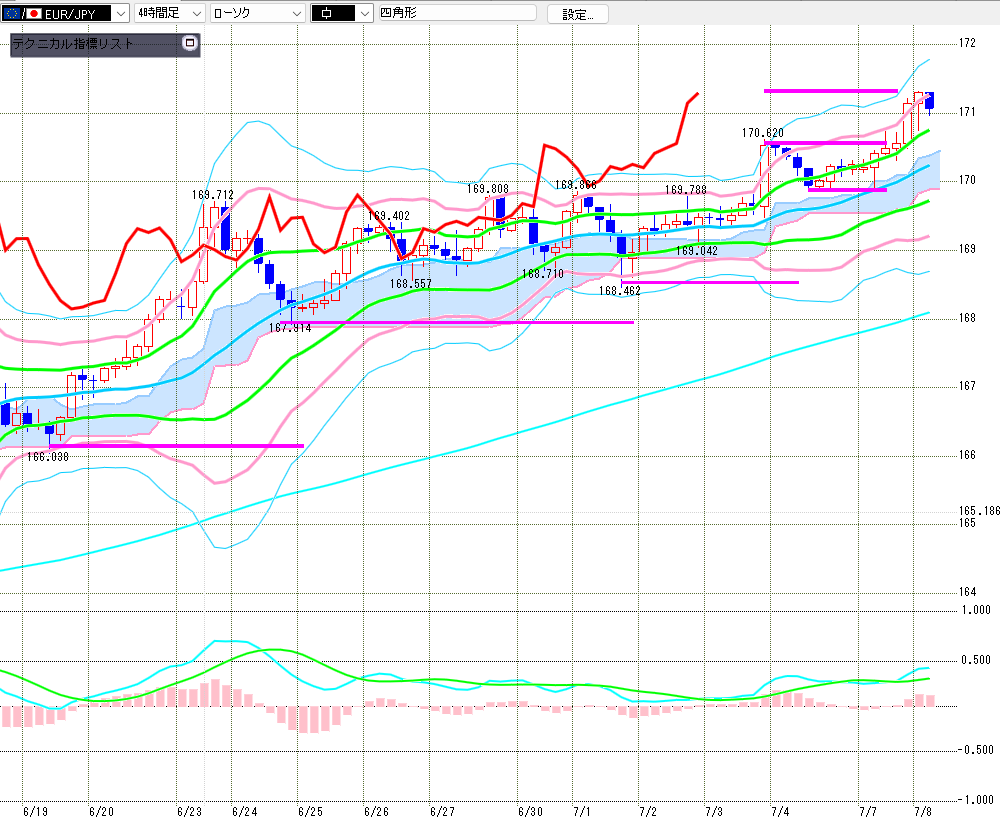Viewport: 1000px width, 819px height.
Task: Click the 170.620 high price label
Action: (x=763, y=133)
